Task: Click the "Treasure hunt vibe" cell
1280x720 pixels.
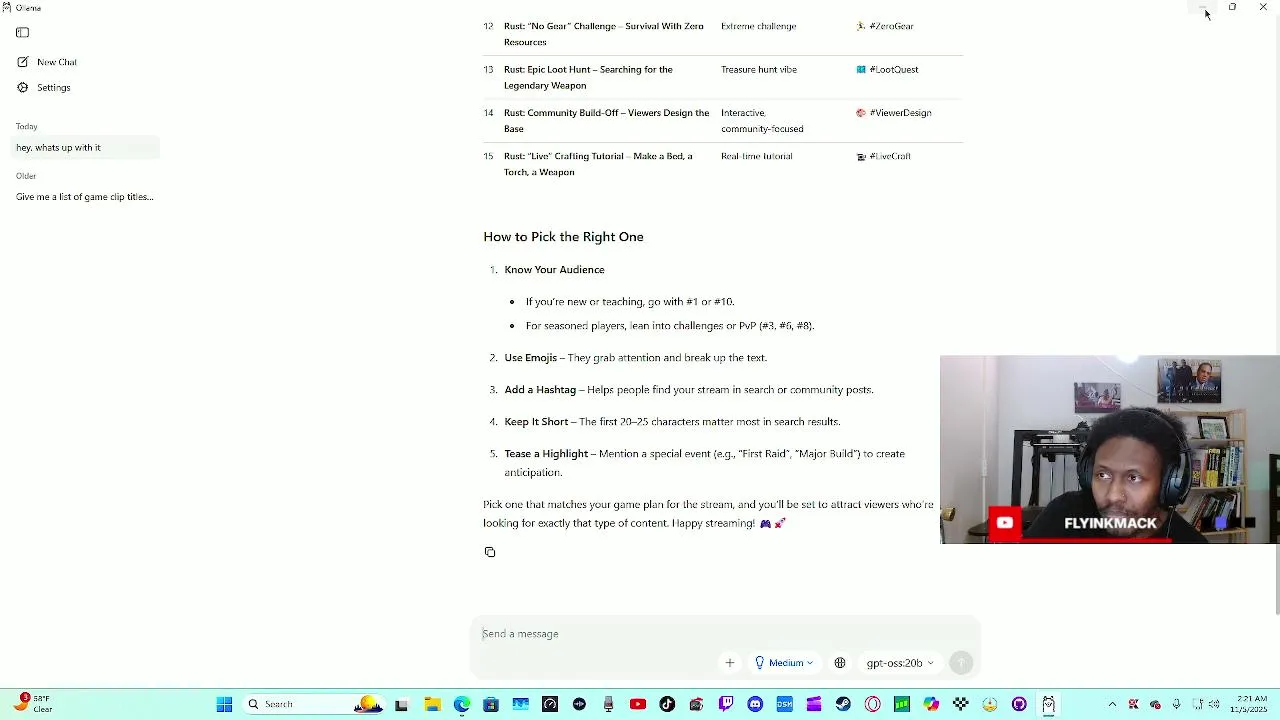Action: [x=758, y=70]
